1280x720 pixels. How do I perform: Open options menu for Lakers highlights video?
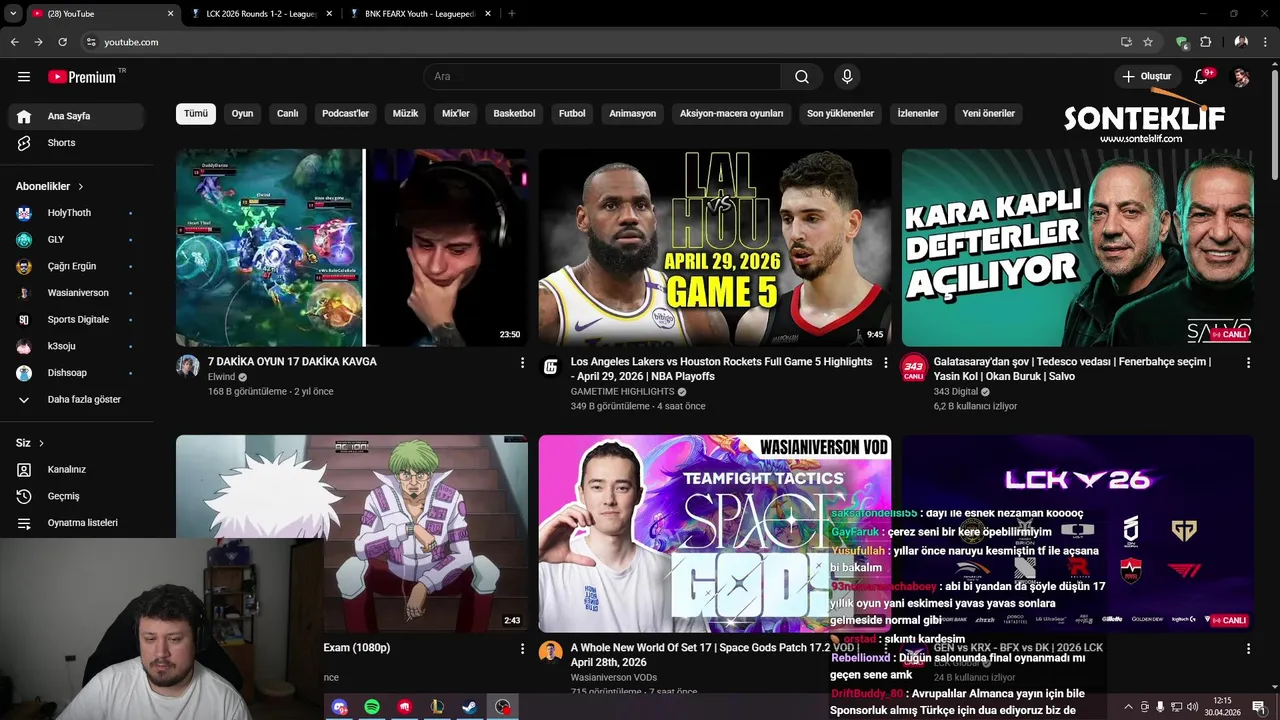point(885,363)
